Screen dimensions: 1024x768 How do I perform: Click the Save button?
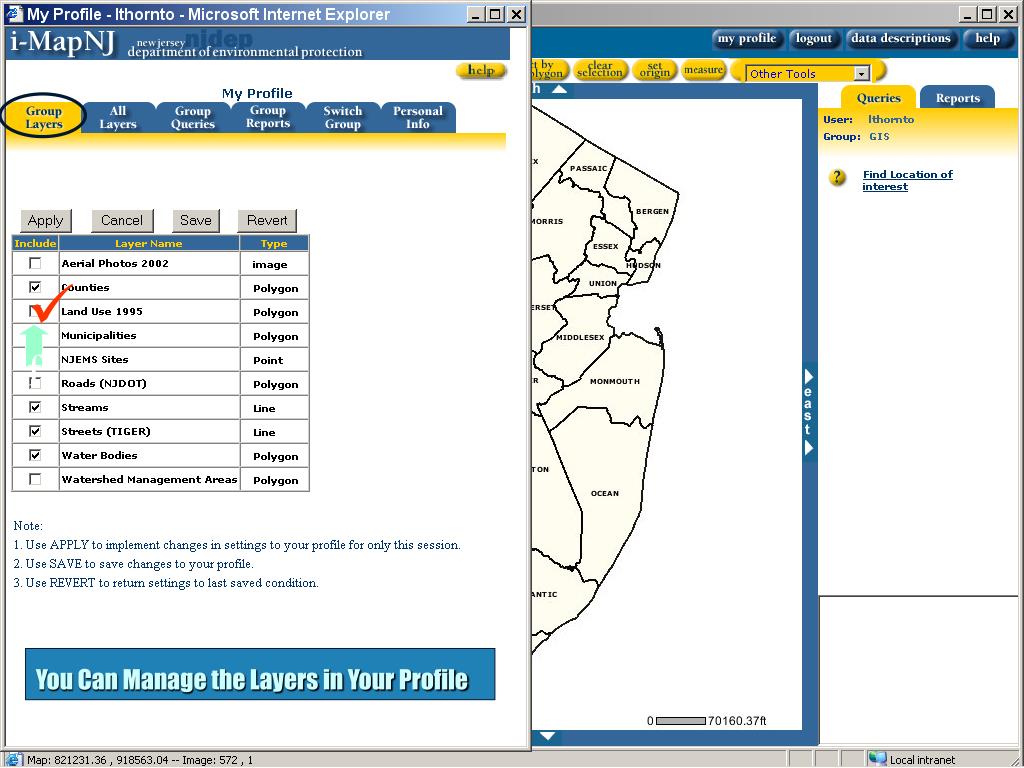196,221
